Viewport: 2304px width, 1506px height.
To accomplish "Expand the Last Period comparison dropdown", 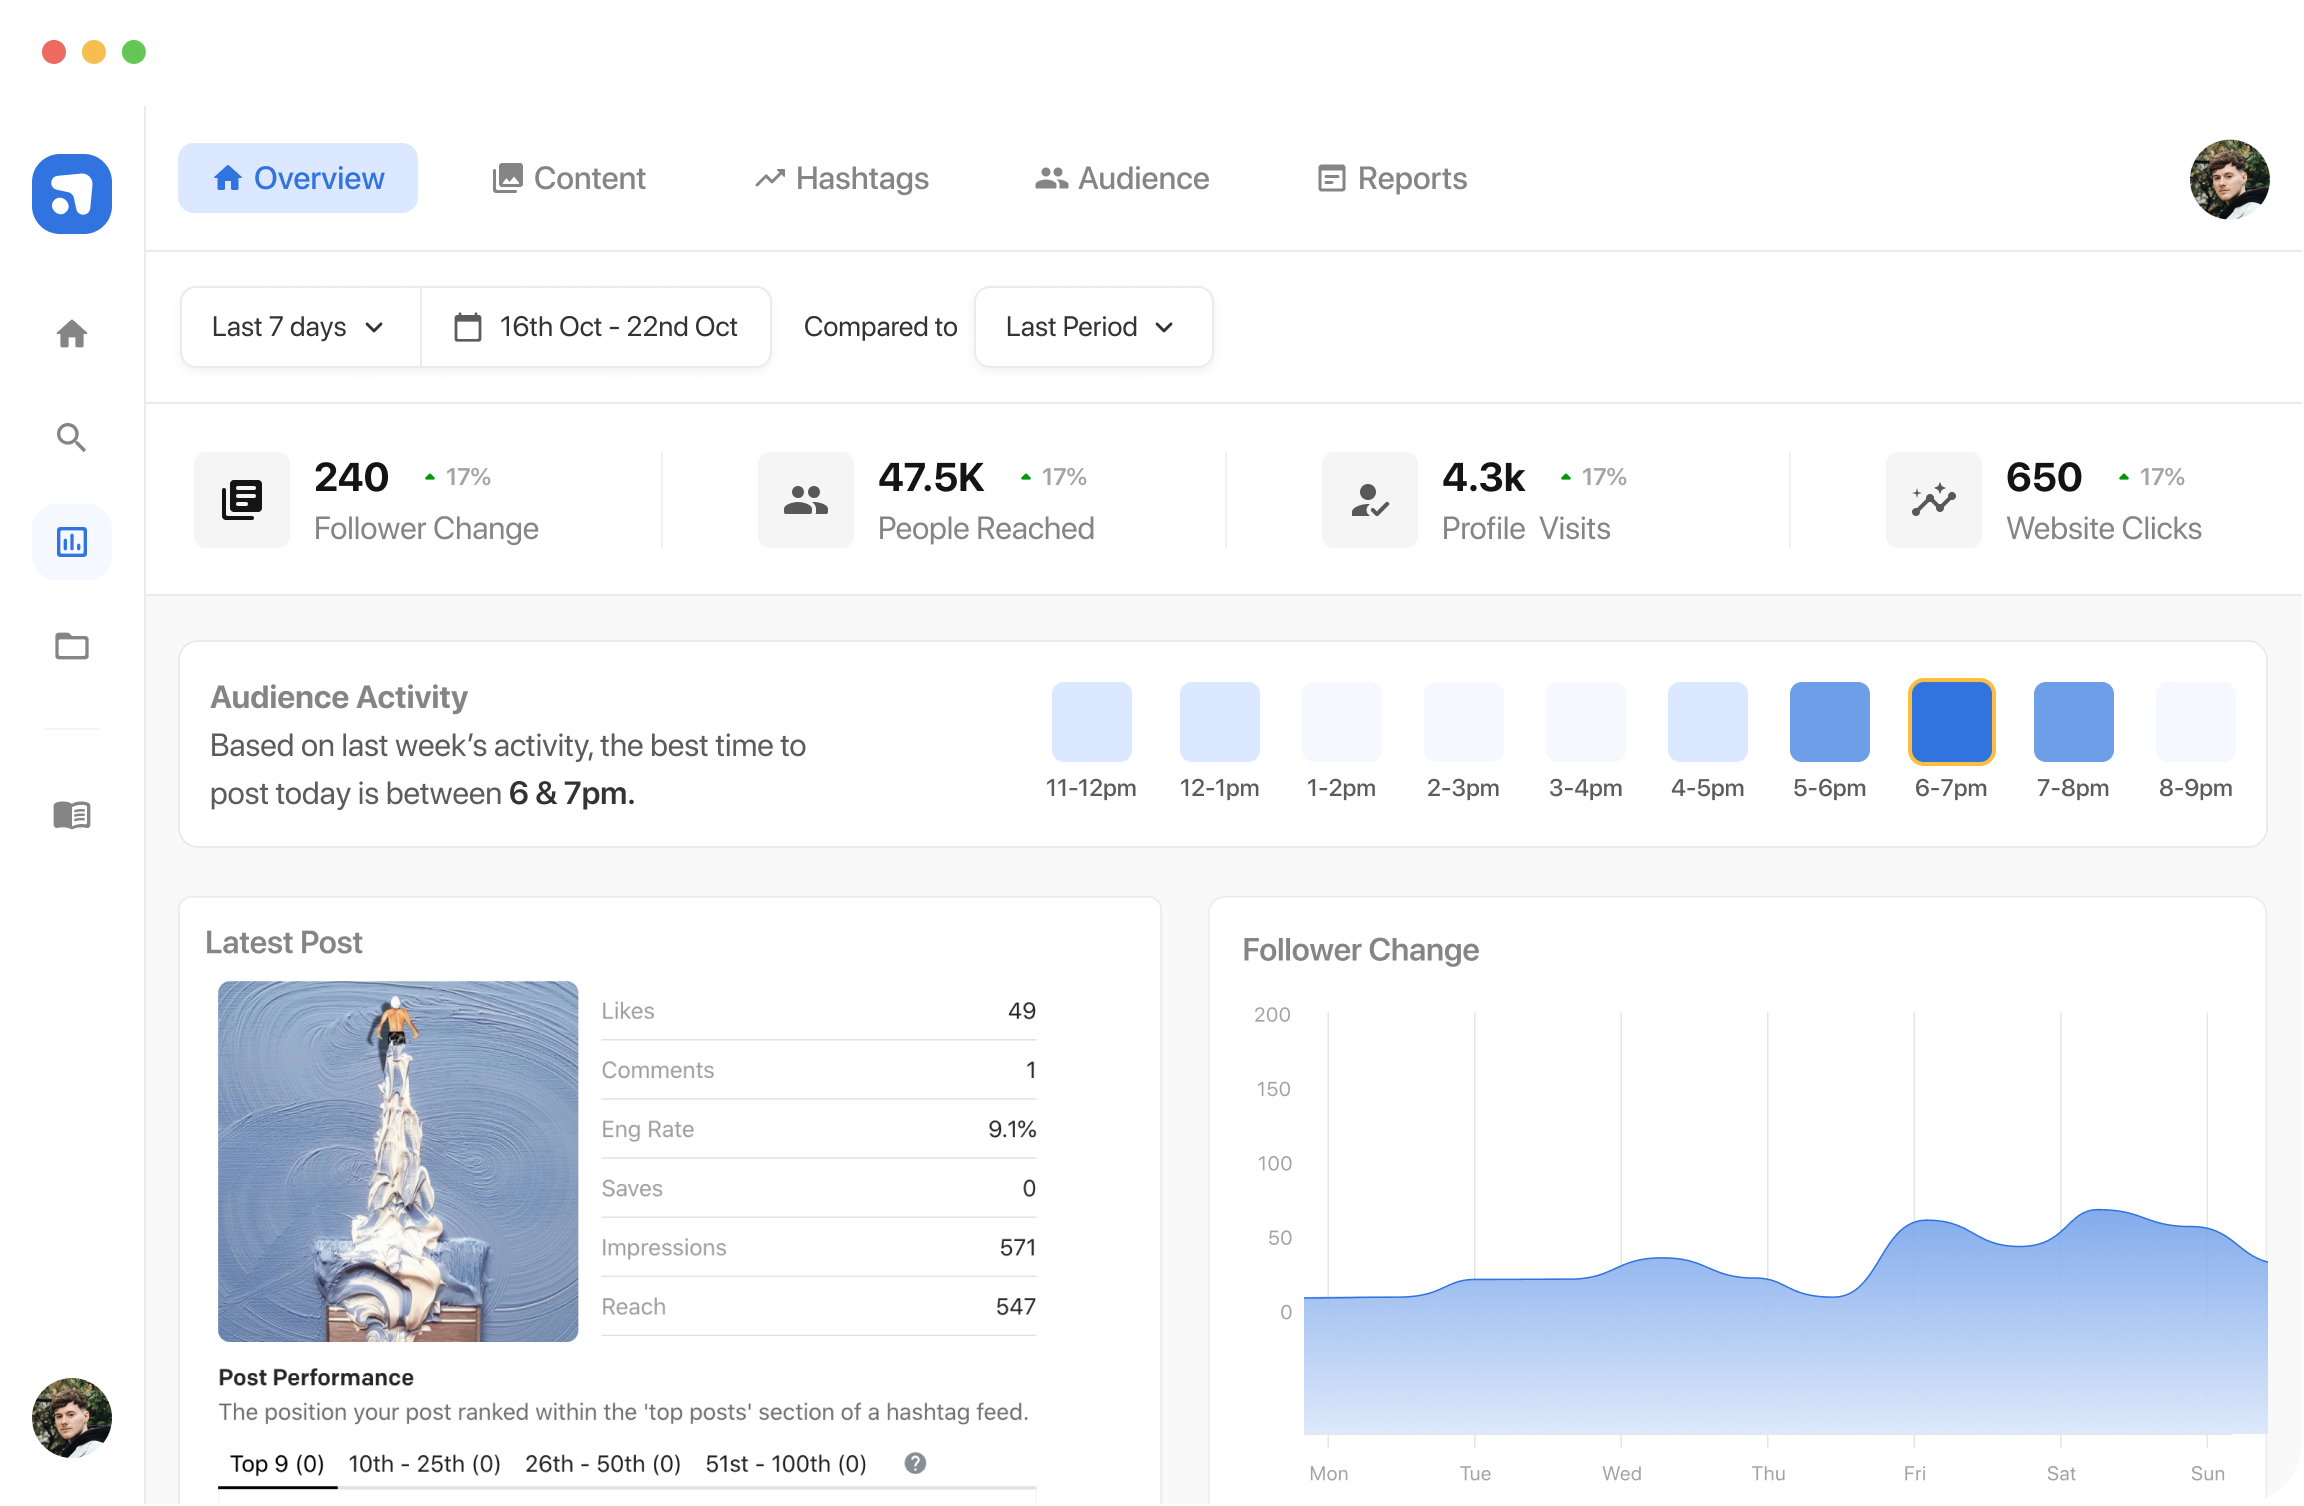I will pyautogui.click(x=1092, y=326).
